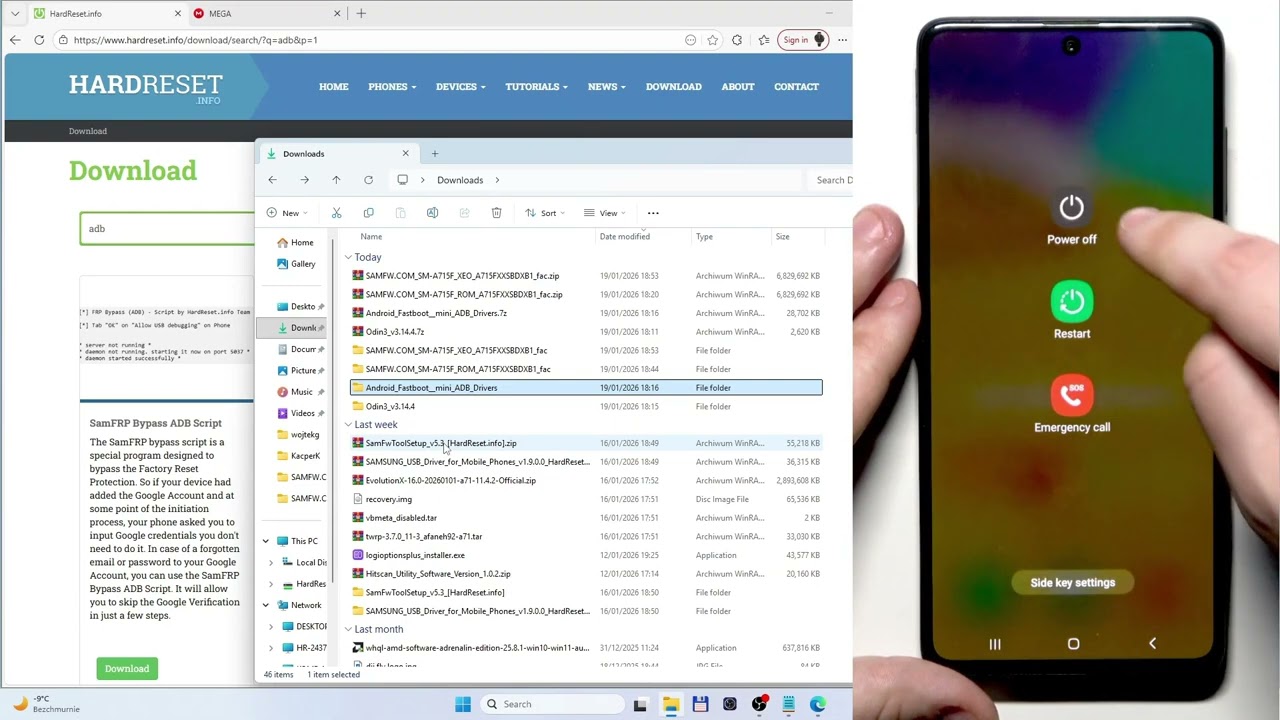Collapse the Network tree node
The height and width of the screenshot is (720, 1280).
pos(266,605)
